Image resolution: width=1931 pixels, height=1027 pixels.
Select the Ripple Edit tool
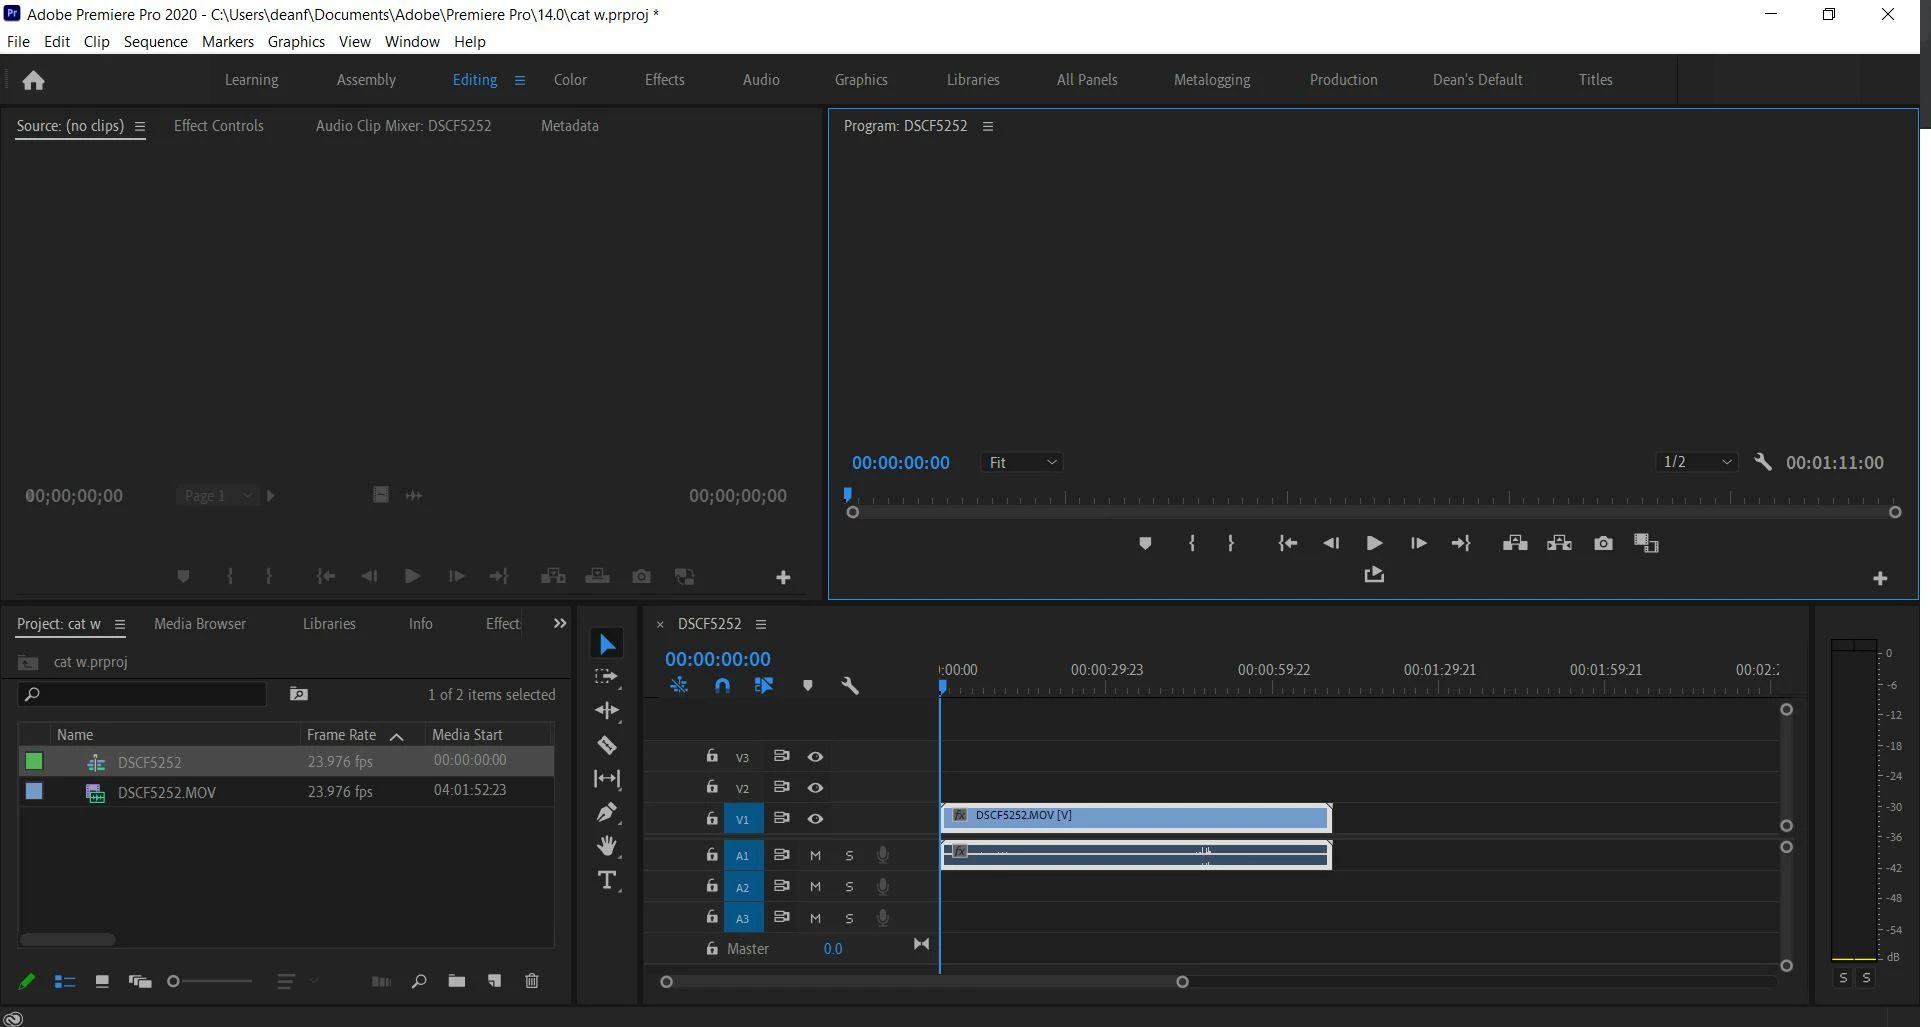click(607, 711)
